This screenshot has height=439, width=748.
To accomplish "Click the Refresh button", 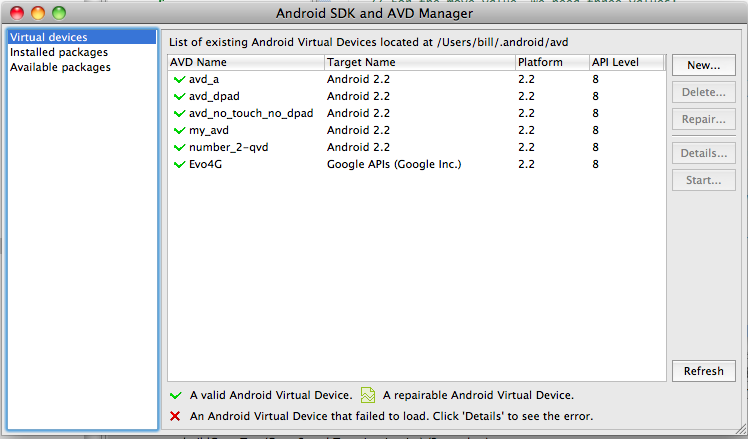I will [x=703, y=371].
